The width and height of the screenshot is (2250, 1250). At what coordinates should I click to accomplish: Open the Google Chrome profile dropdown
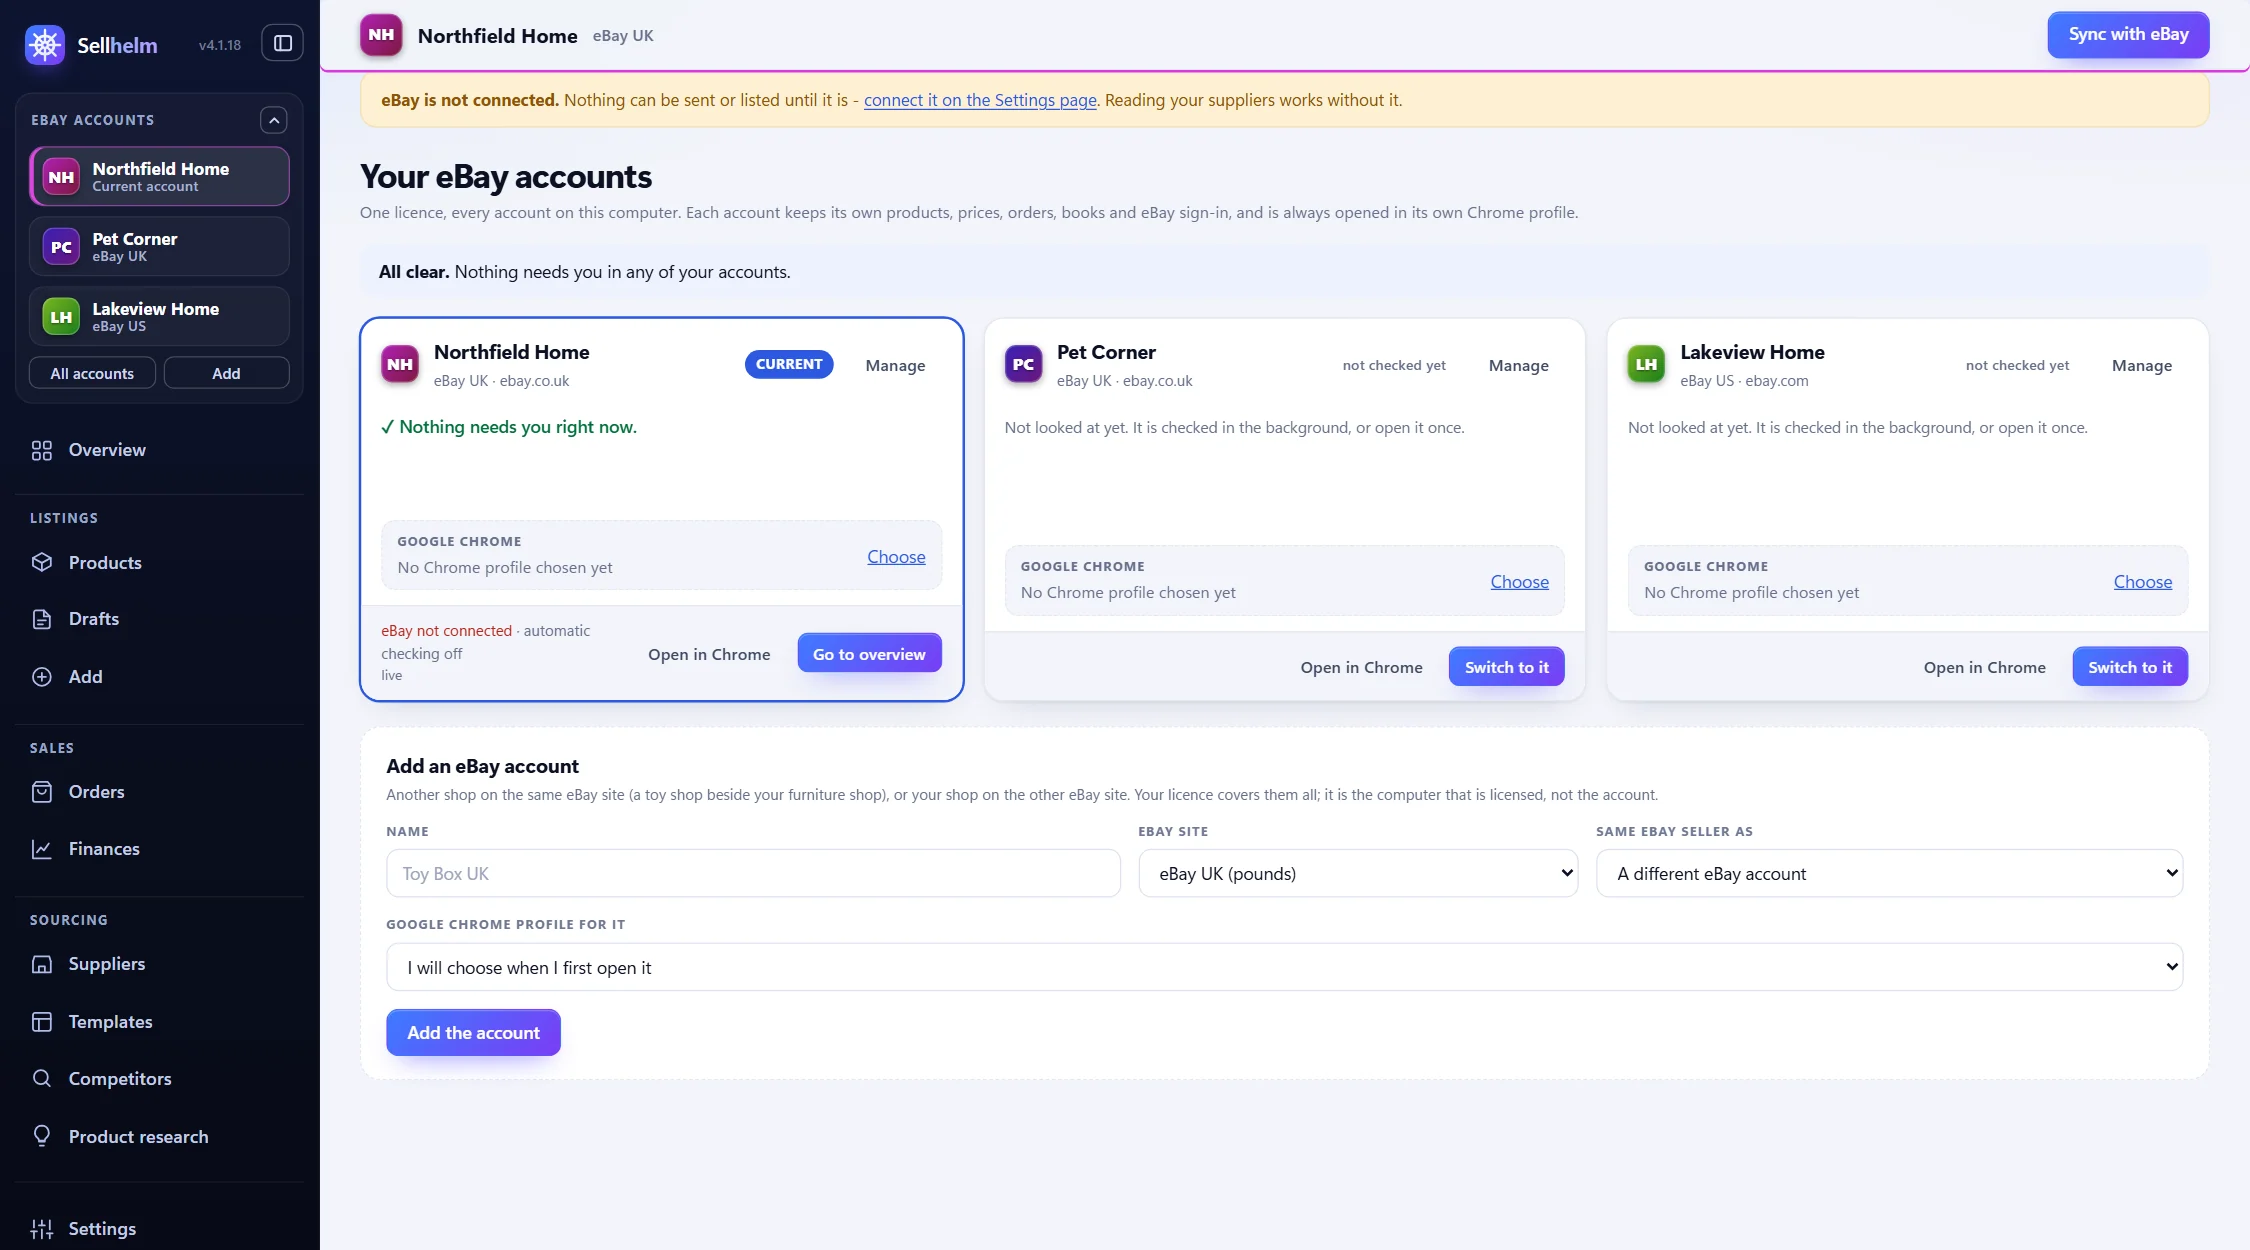click(1284, 967)
